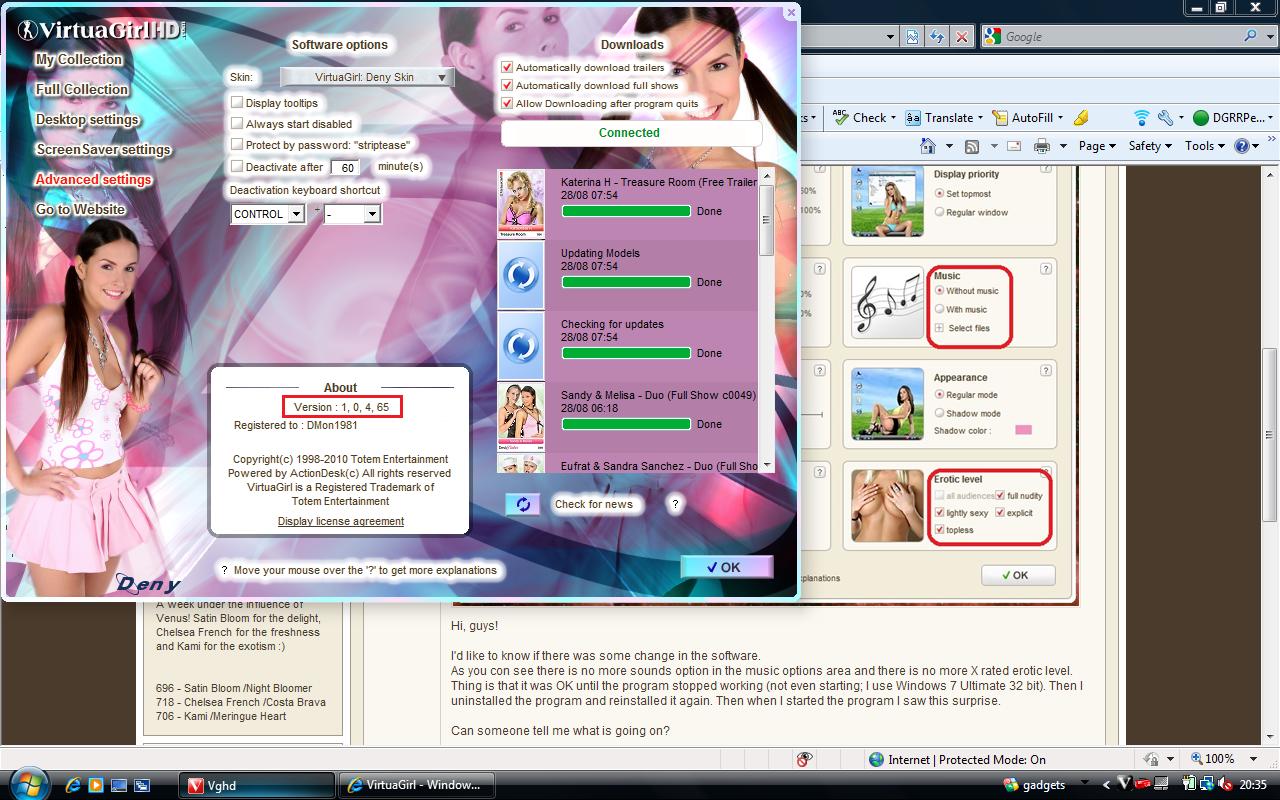This screenshot has height=800, width=1280.
Task: Expand the CONTROL shortcut key dropdown
Action: [x=295, y=214]
